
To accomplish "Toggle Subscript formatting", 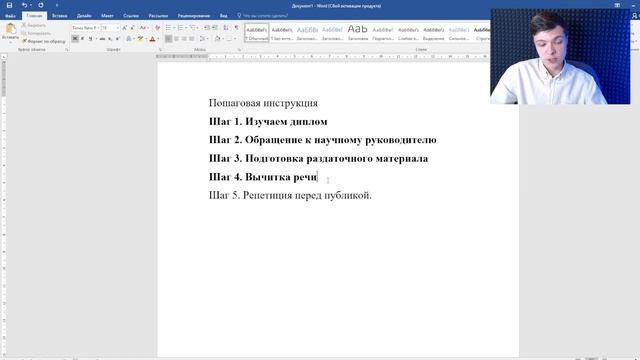I will coord(110,39).
